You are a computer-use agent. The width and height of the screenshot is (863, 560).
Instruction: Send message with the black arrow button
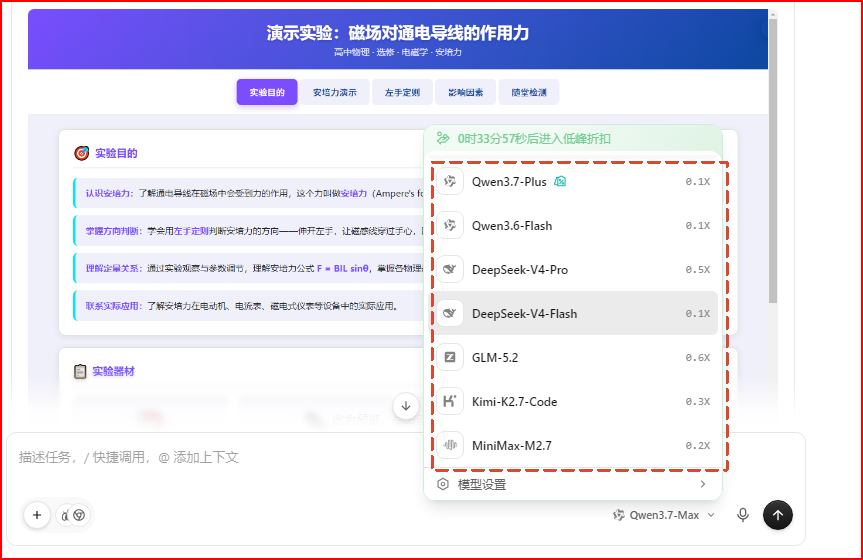(778, 515)
